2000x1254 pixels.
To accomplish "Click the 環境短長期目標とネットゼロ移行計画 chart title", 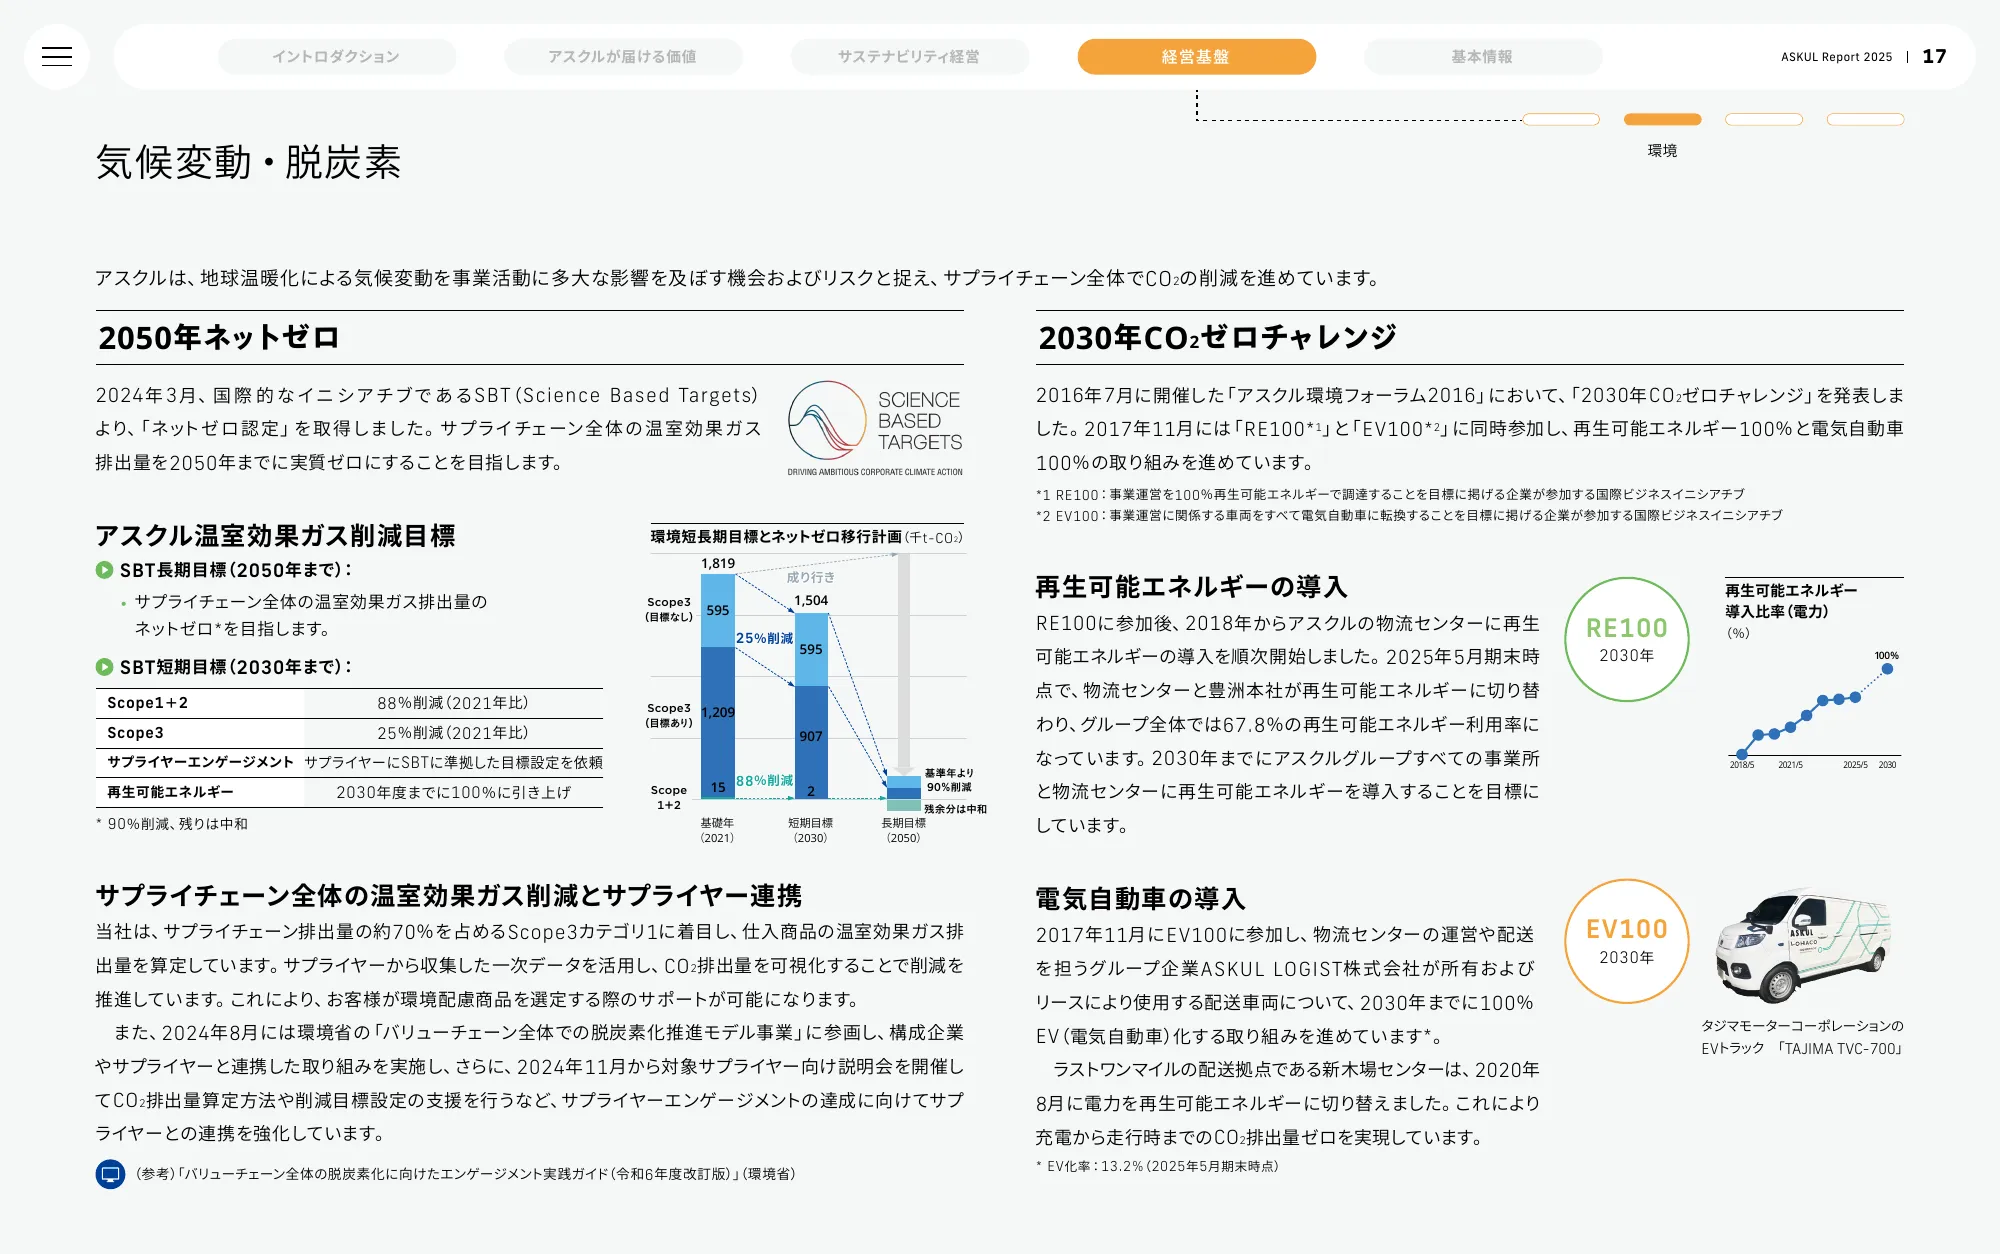I will pos(806,537).
